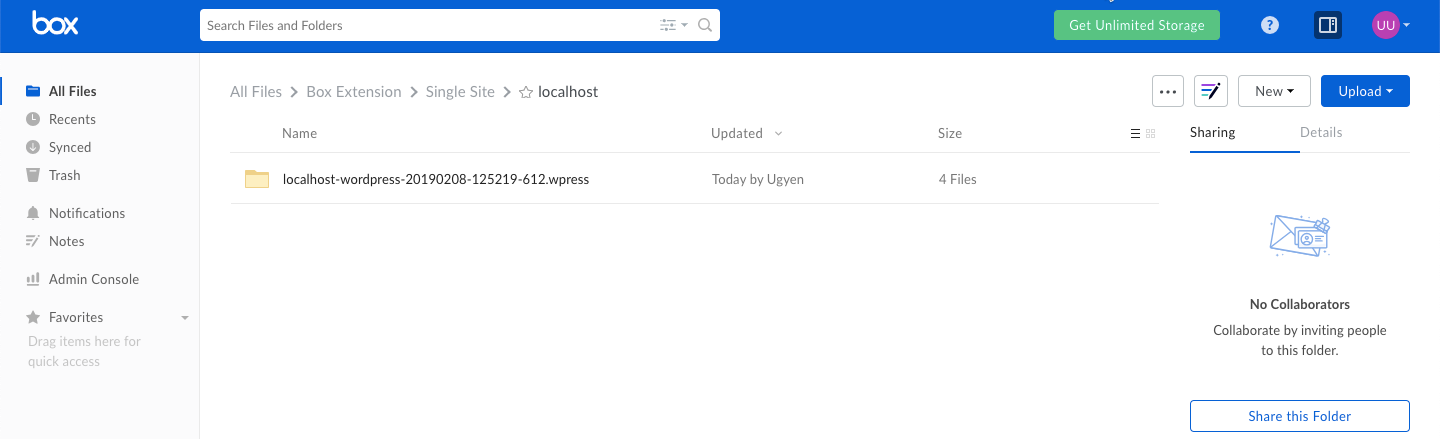Switch to grid view

[1150, 134]
